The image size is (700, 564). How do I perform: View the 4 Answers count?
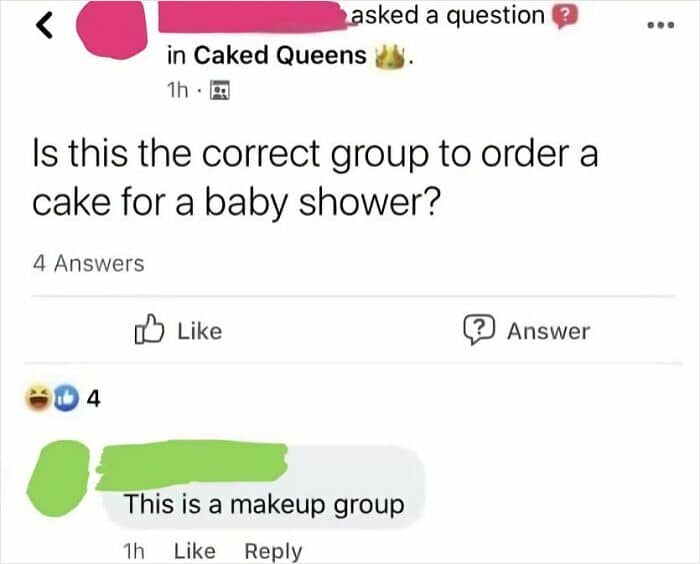(x=87, y=264)
